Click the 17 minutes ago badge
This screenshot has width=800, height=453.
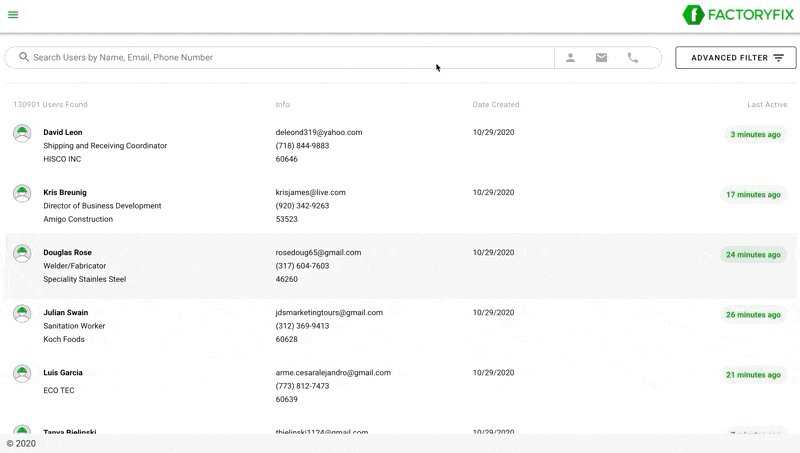pos(754,195)
